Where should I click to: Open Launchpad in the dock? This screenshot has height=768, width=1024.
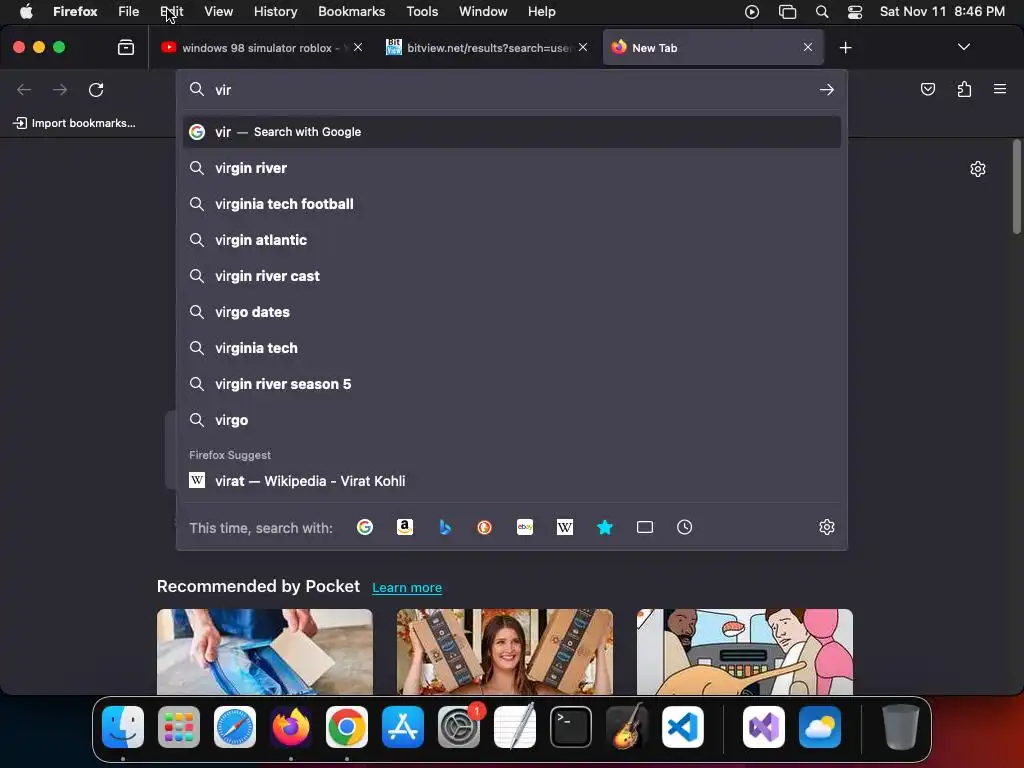(179, 726)
